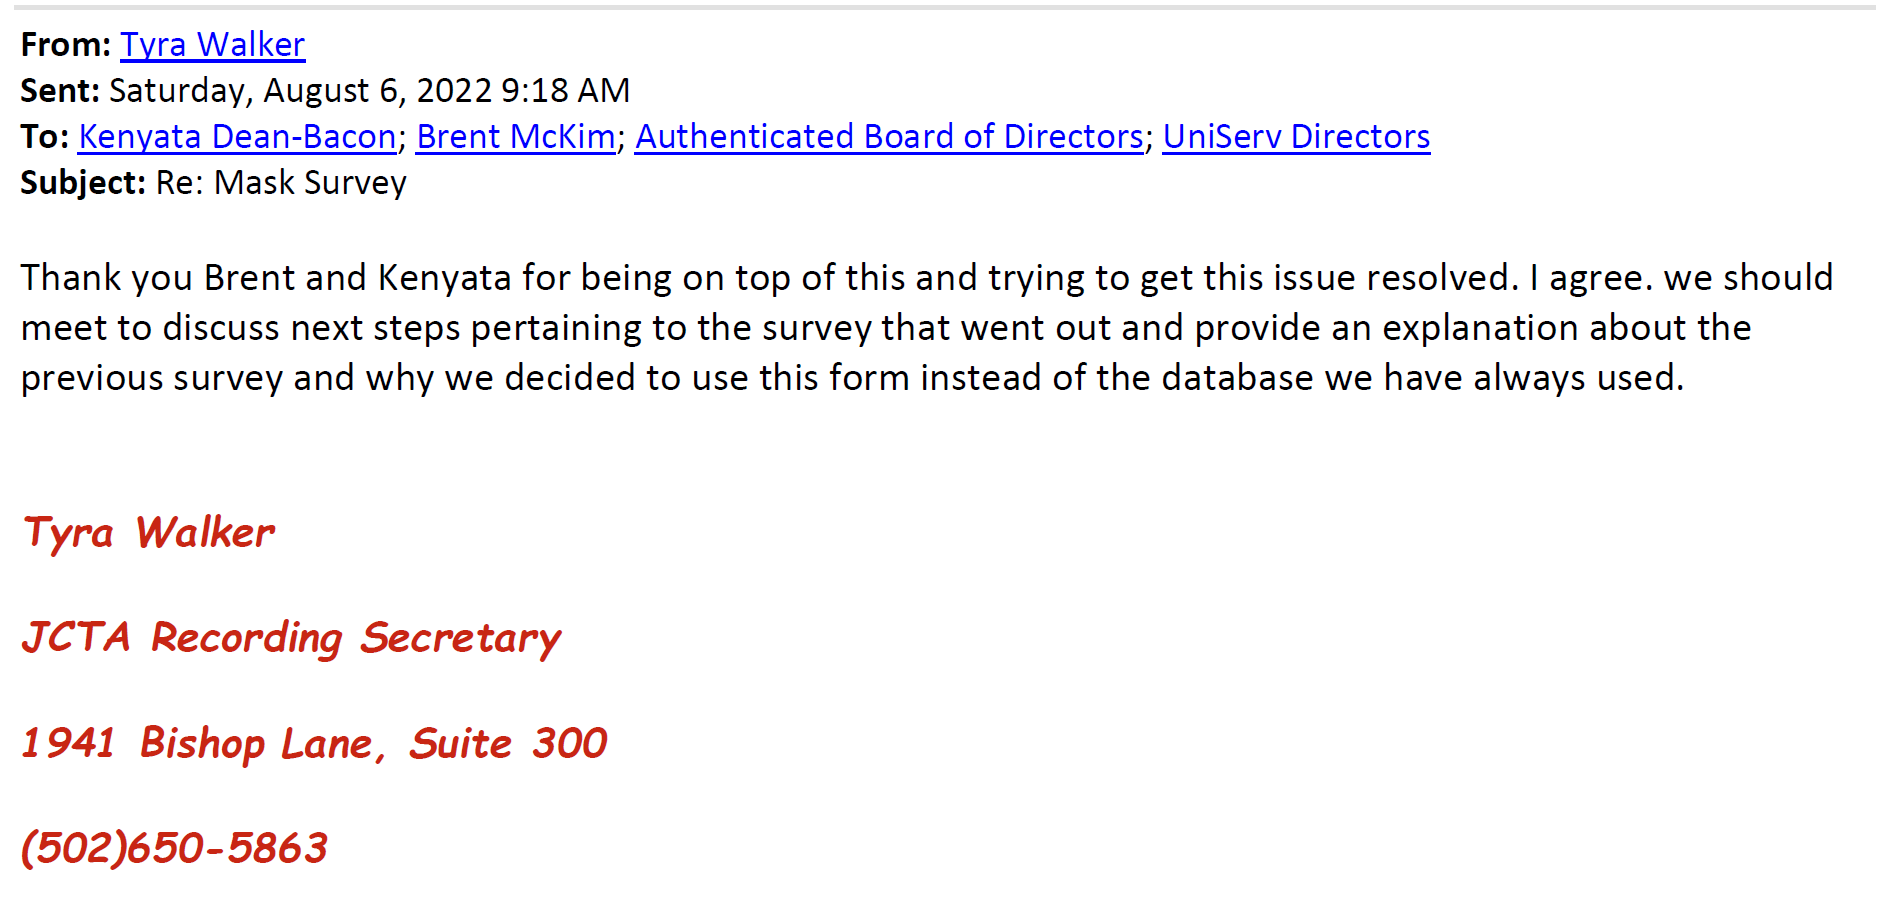
Task: Open Tyra Walker sender link
Action: (x=212, y=45)
